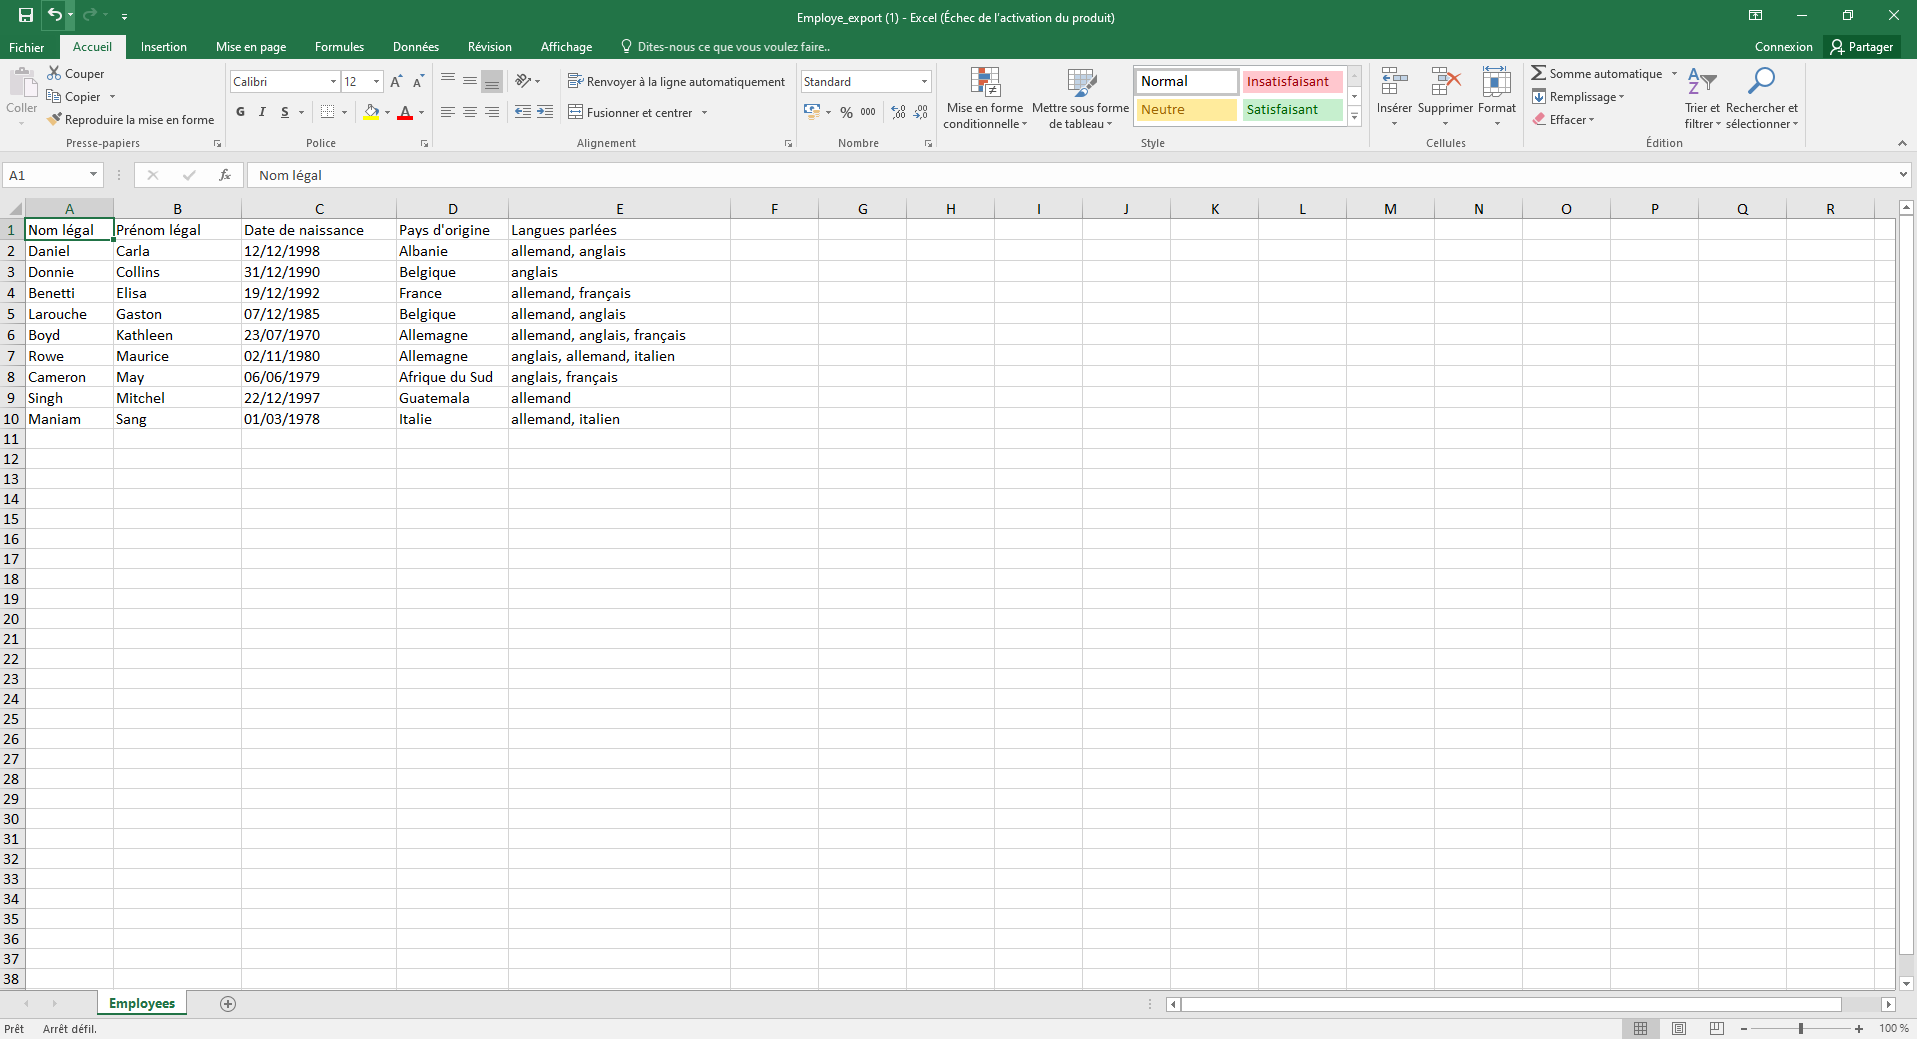Switch to the Révision tab
1917x1039 pixels.
pos(490,47)
